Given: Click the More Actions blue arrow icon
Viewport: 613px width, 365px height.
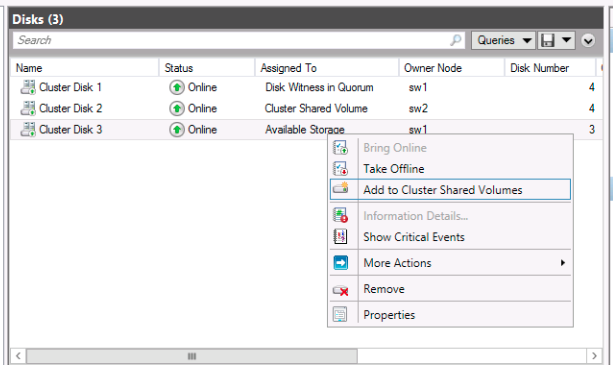Looking at the screenshot, I should [x=341, y=263].
